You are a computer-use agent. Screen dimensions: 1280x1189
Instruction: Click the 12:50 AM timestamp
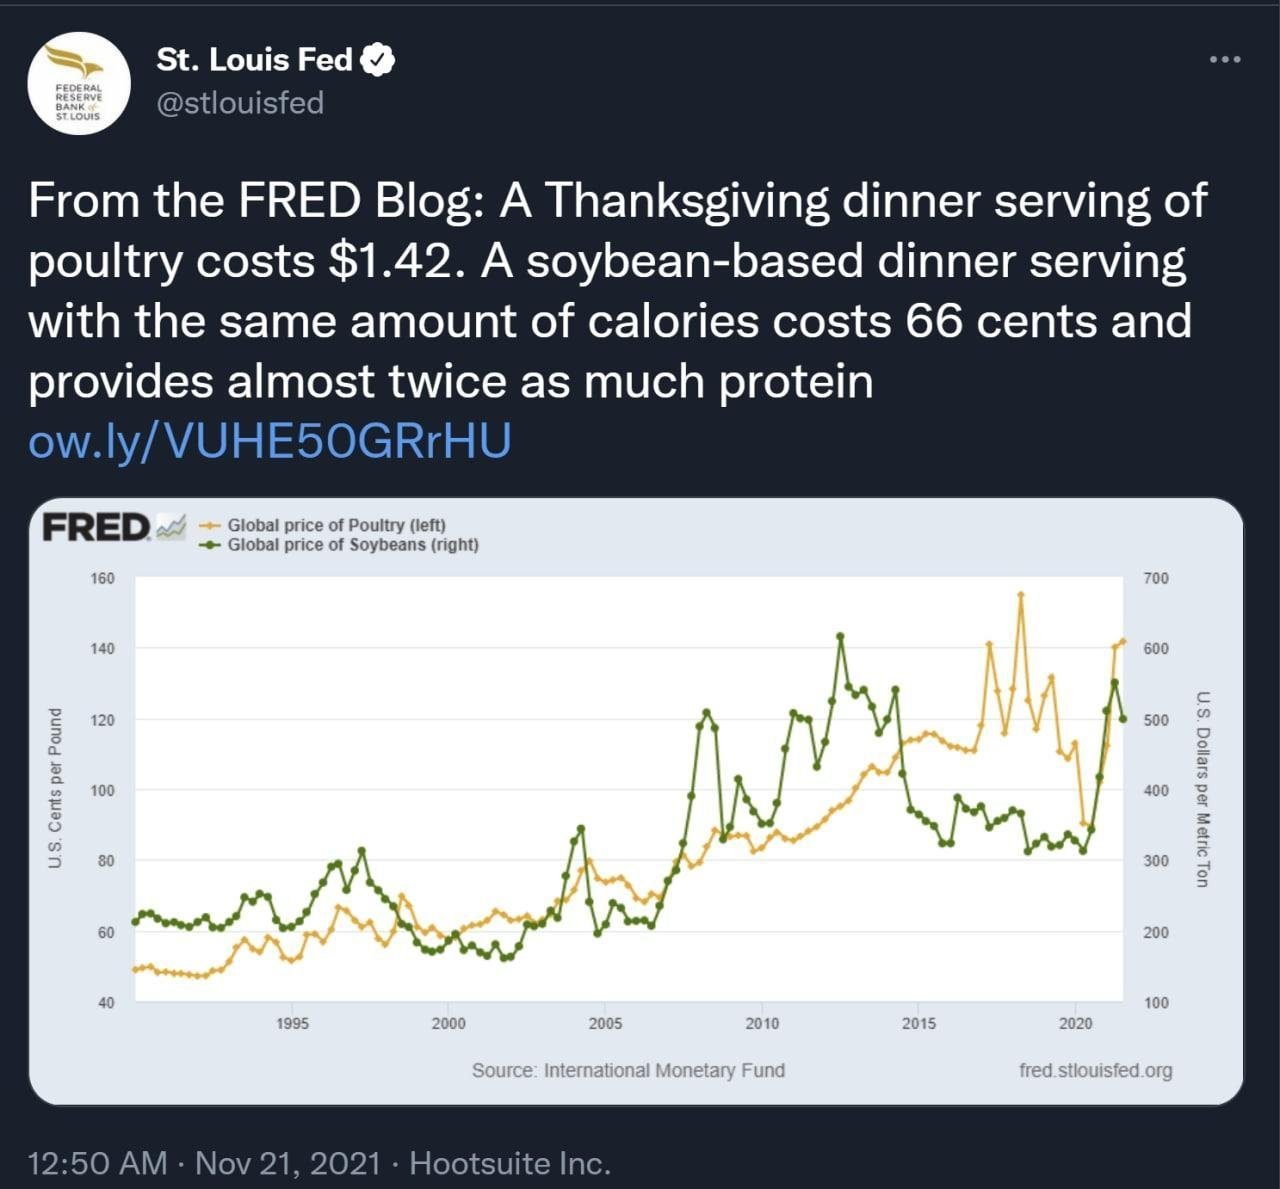tap(97, 1163)
